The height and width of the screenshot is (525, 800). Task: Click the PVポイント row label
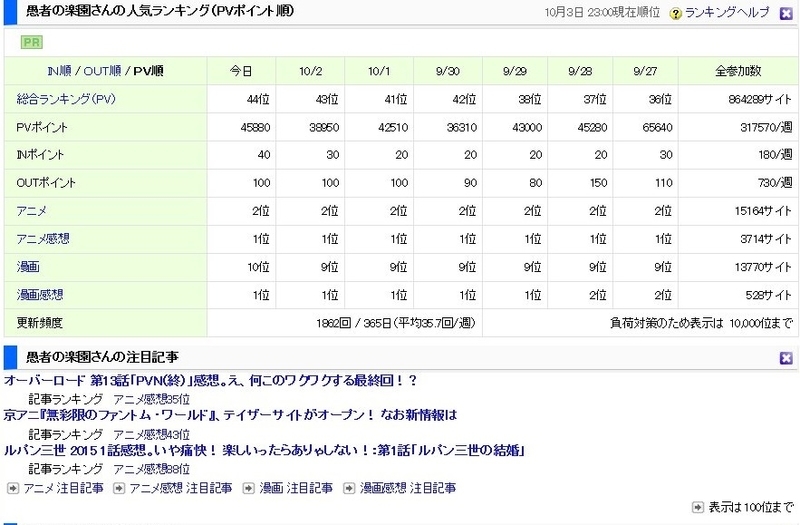pos(42,127)
